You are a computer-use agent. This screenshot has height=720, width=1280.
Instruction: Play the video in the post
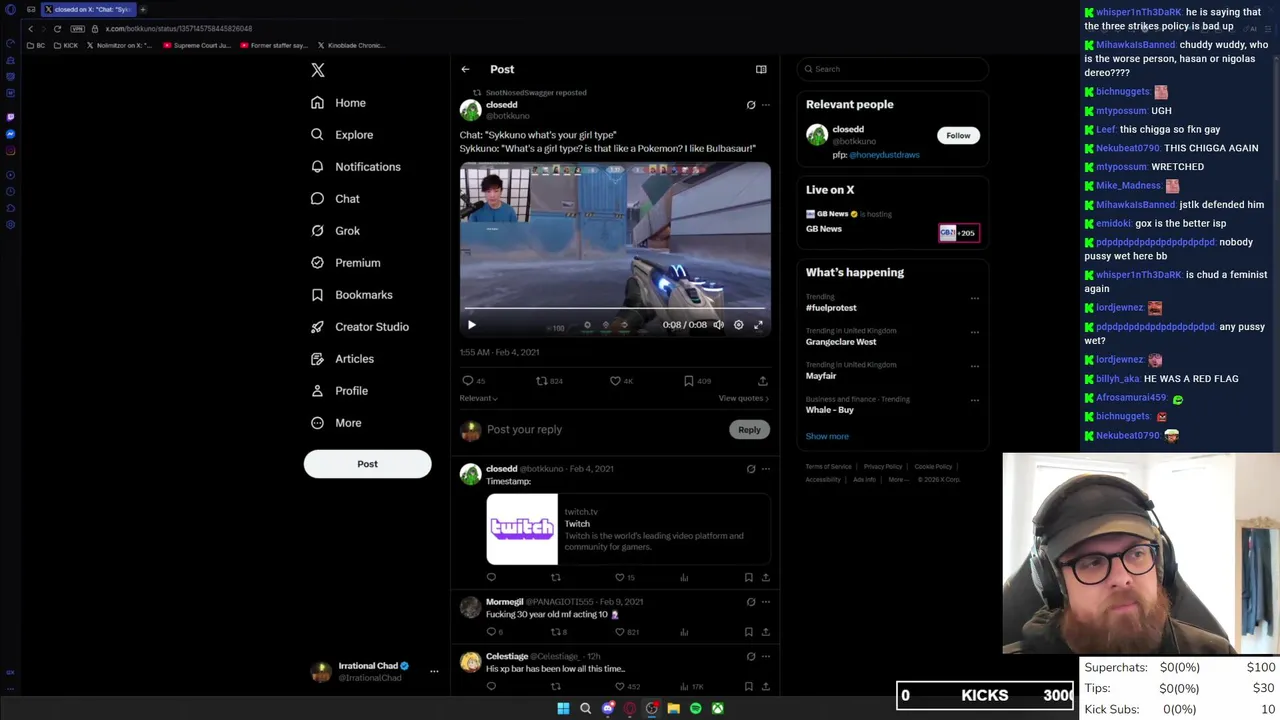[472, 325]
